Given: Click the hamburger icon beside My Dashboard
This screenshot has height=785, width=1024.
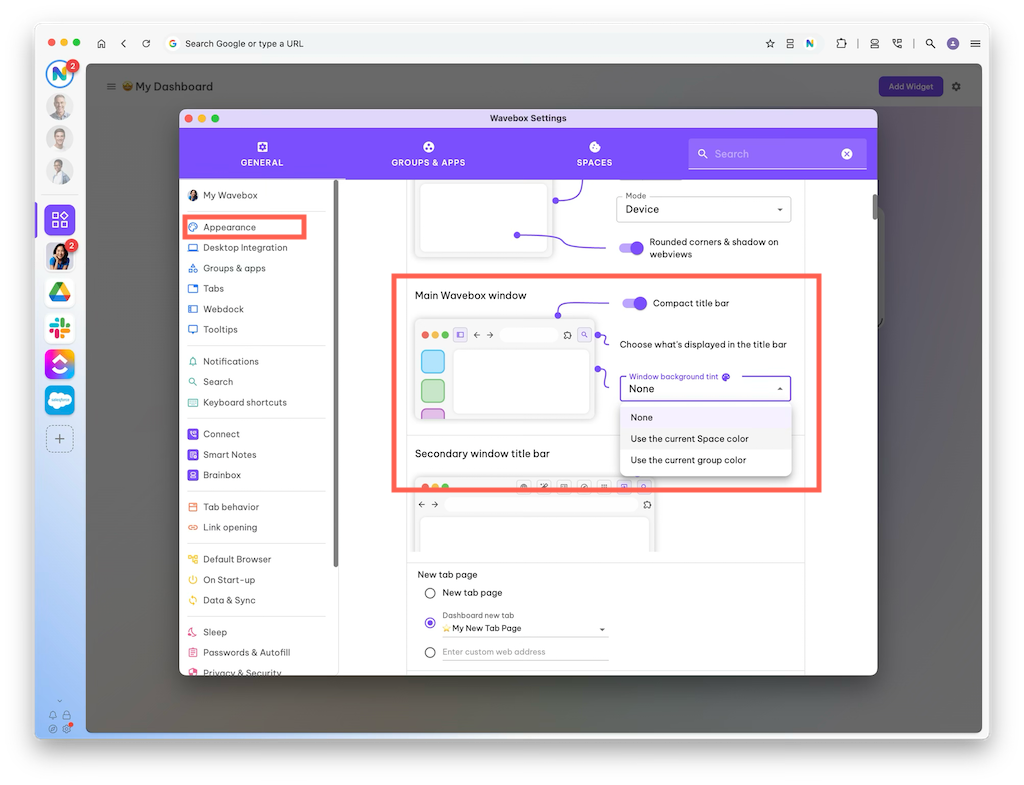Looking at the screenshot, I should point(111,87).
